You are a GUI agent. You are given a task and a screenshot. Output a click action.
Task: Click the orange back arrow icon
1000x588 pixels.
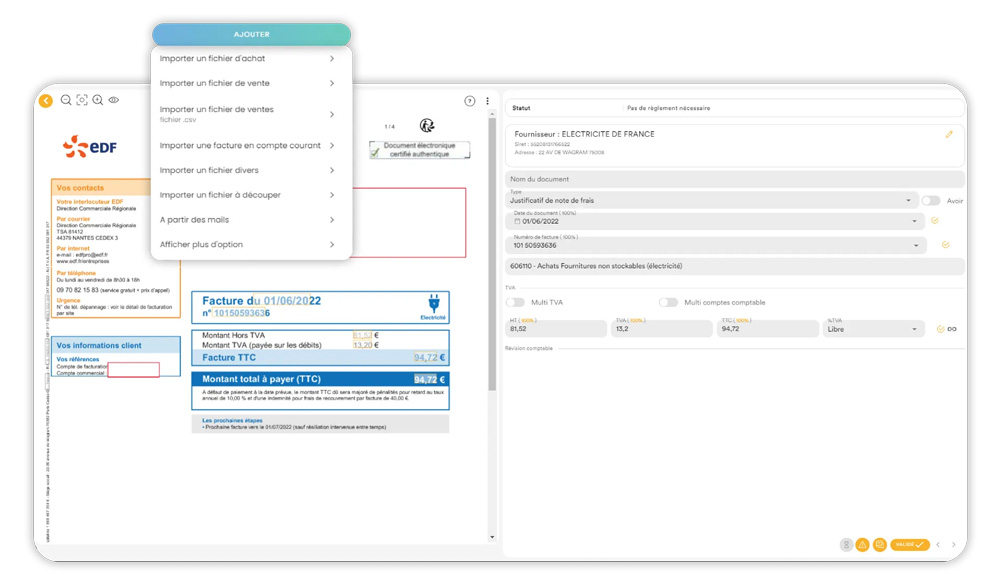click(45, 100)
